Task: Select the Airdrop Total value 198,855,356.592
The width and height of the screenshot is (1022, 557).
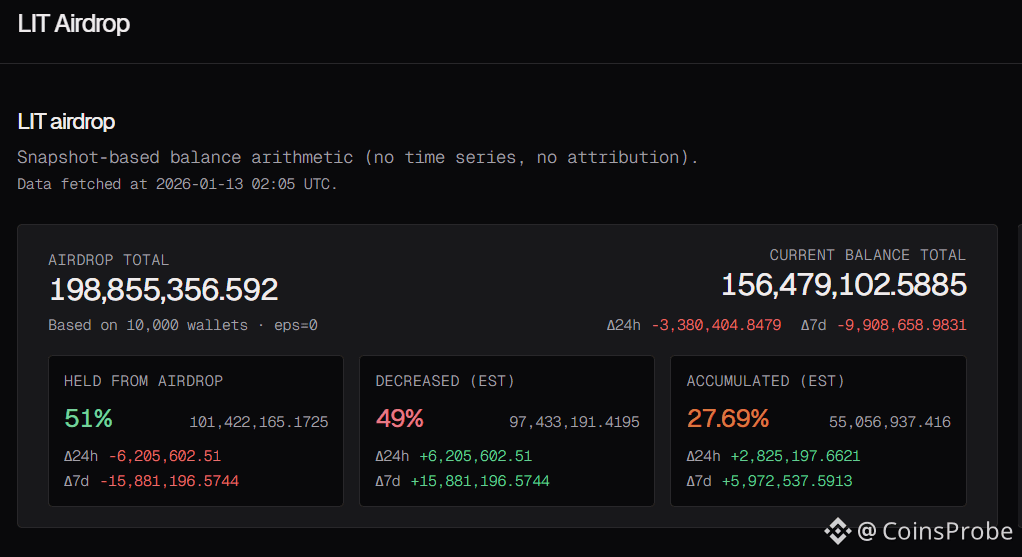Action: (x=163, y=290)
